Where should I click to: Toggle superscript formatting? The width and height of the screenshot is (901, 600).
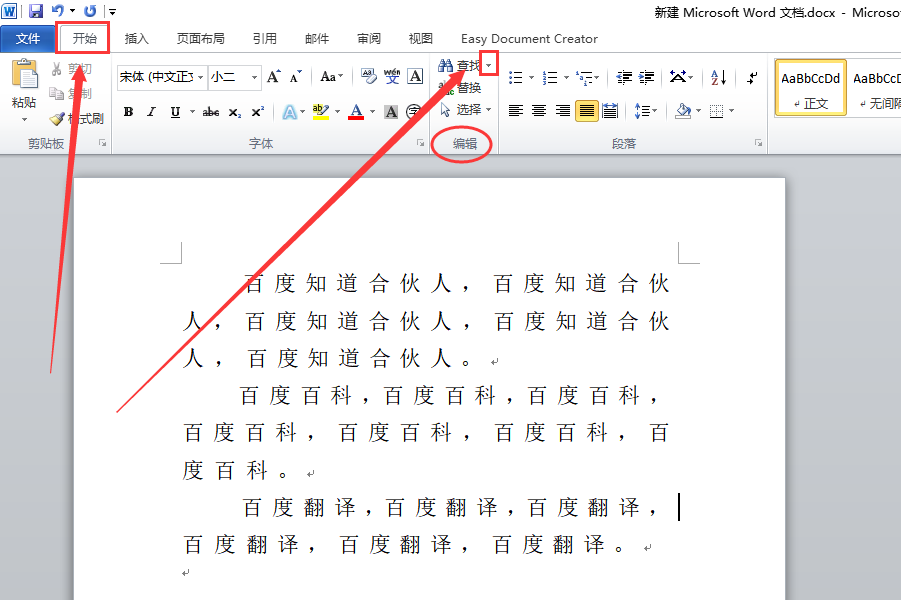257,112
